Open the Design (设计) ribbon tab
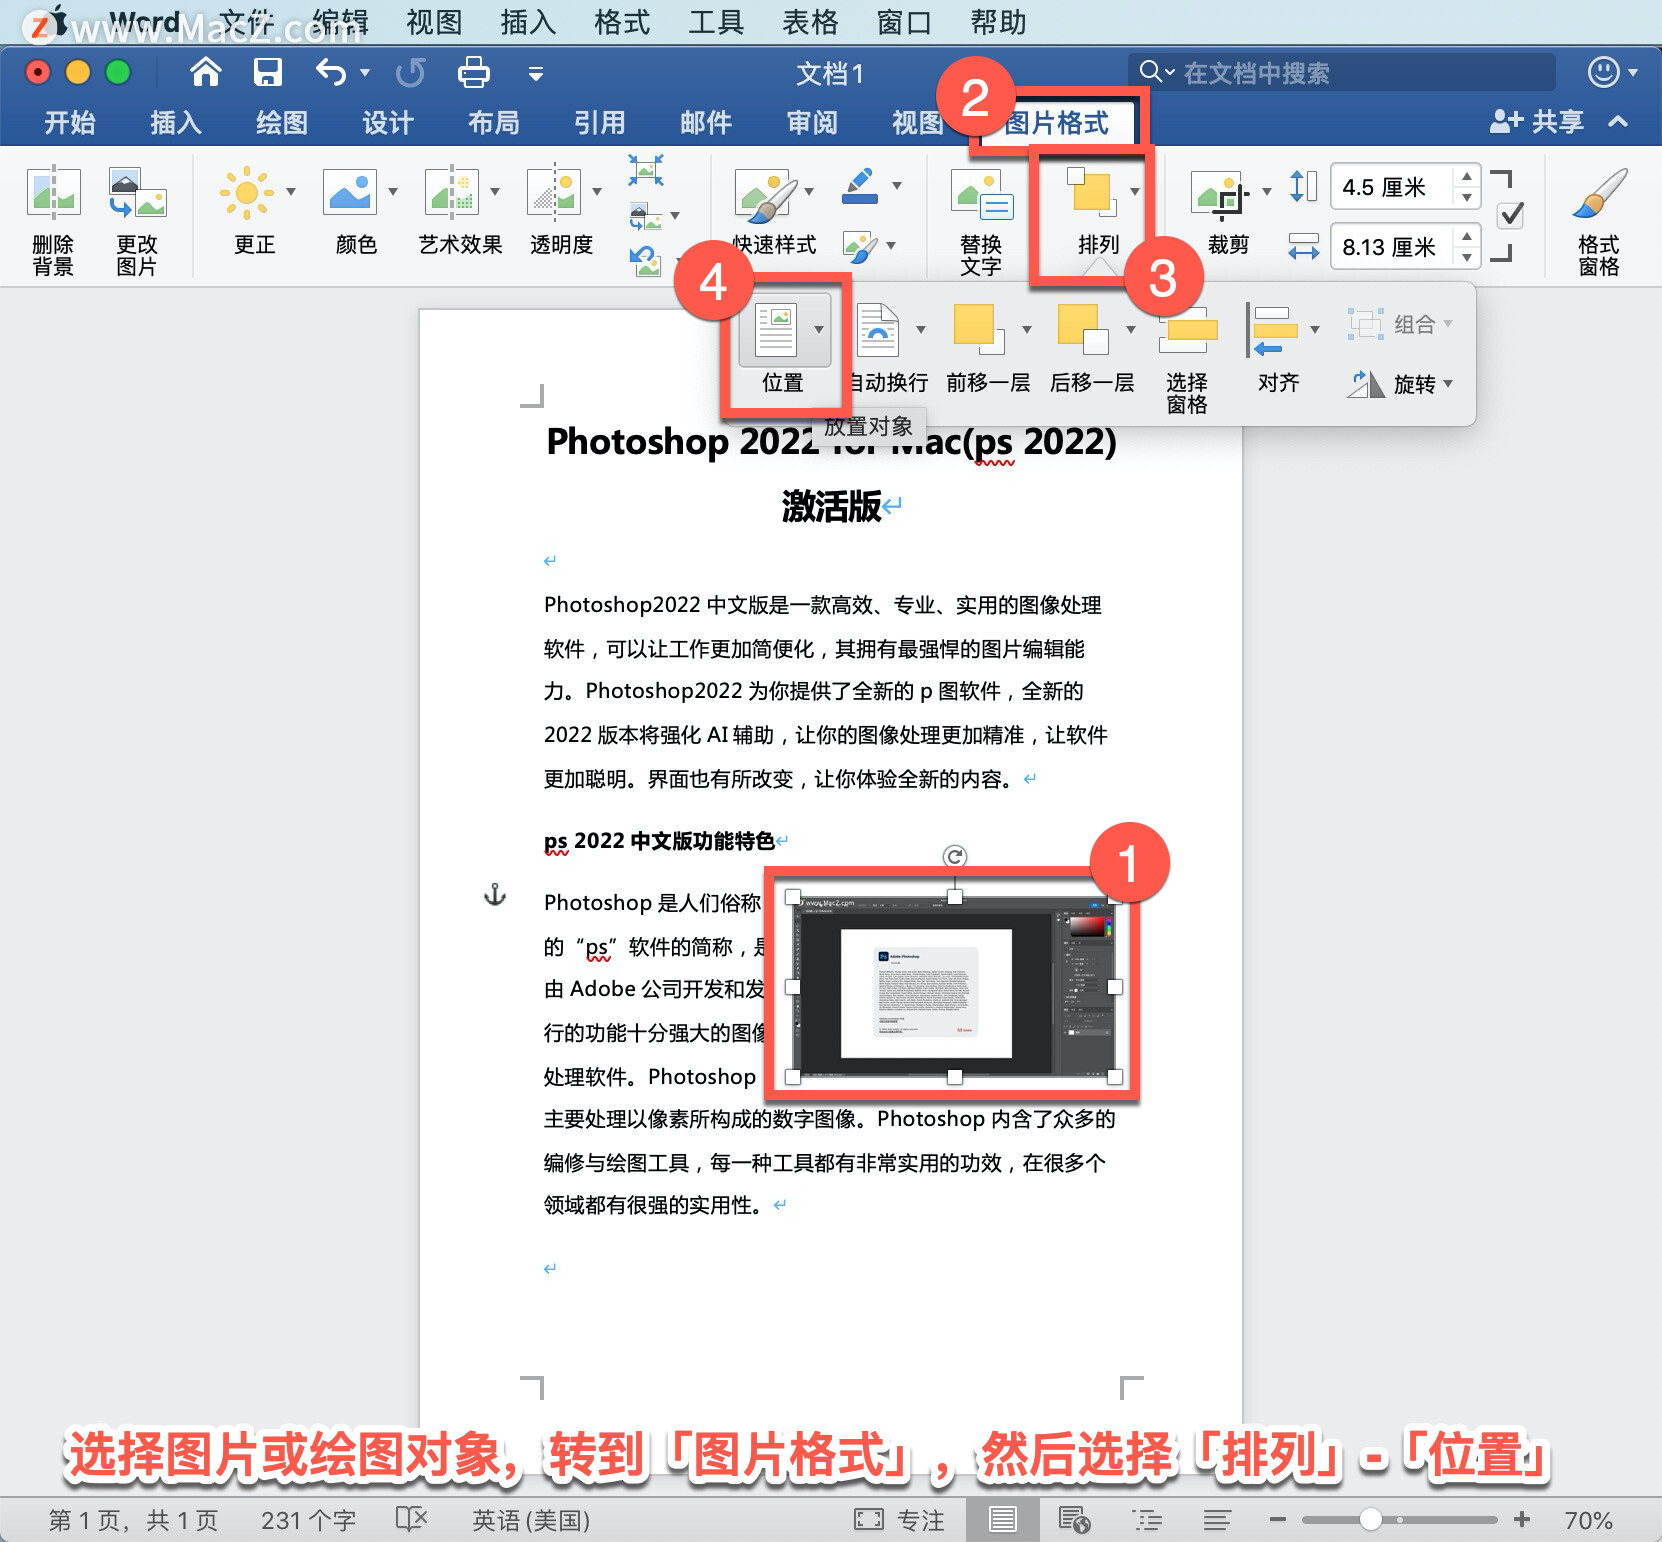1662x1542 pixels. coord(388,123)
